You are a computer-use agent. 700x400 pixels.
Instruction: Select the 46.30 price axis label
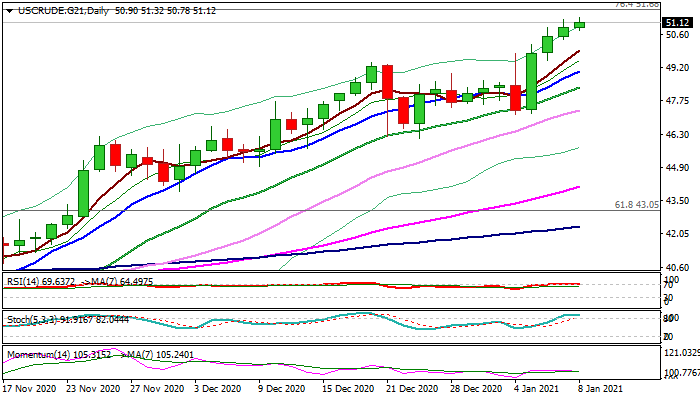677,134
